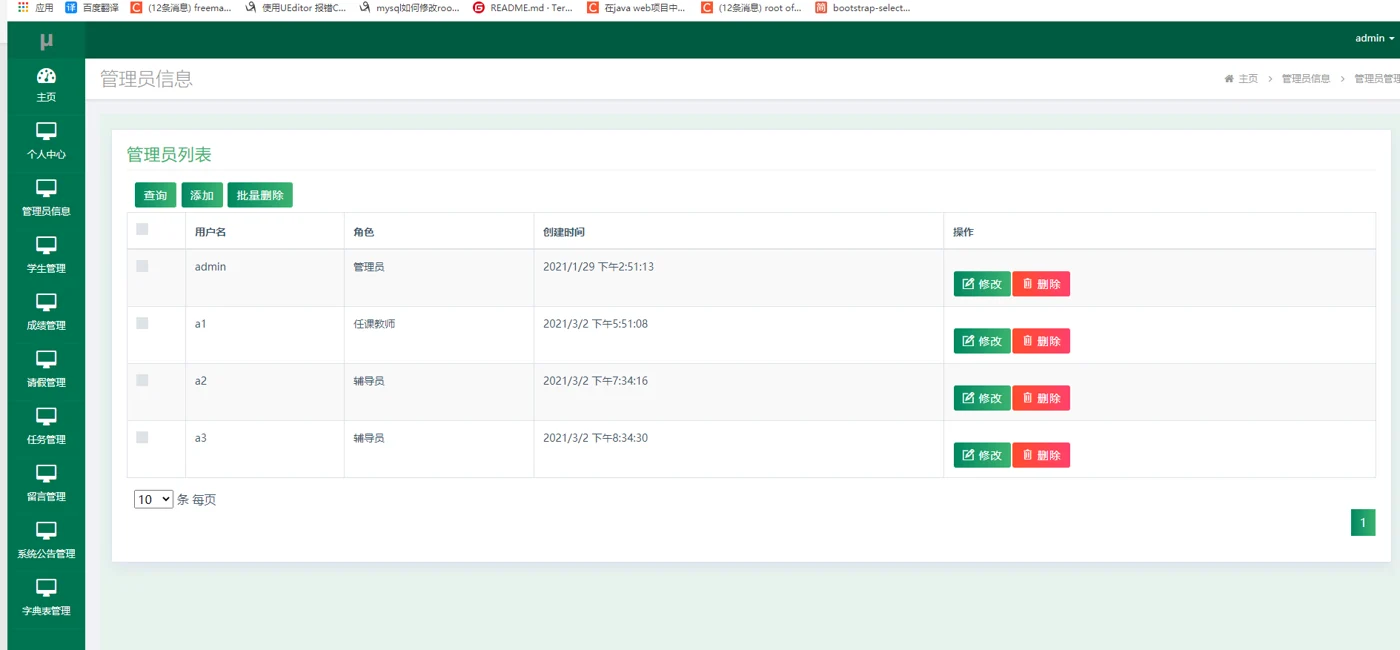
Task: Go to 留言管理 in the sidebar
Action: pyautogui.click(x=46, y=484)
